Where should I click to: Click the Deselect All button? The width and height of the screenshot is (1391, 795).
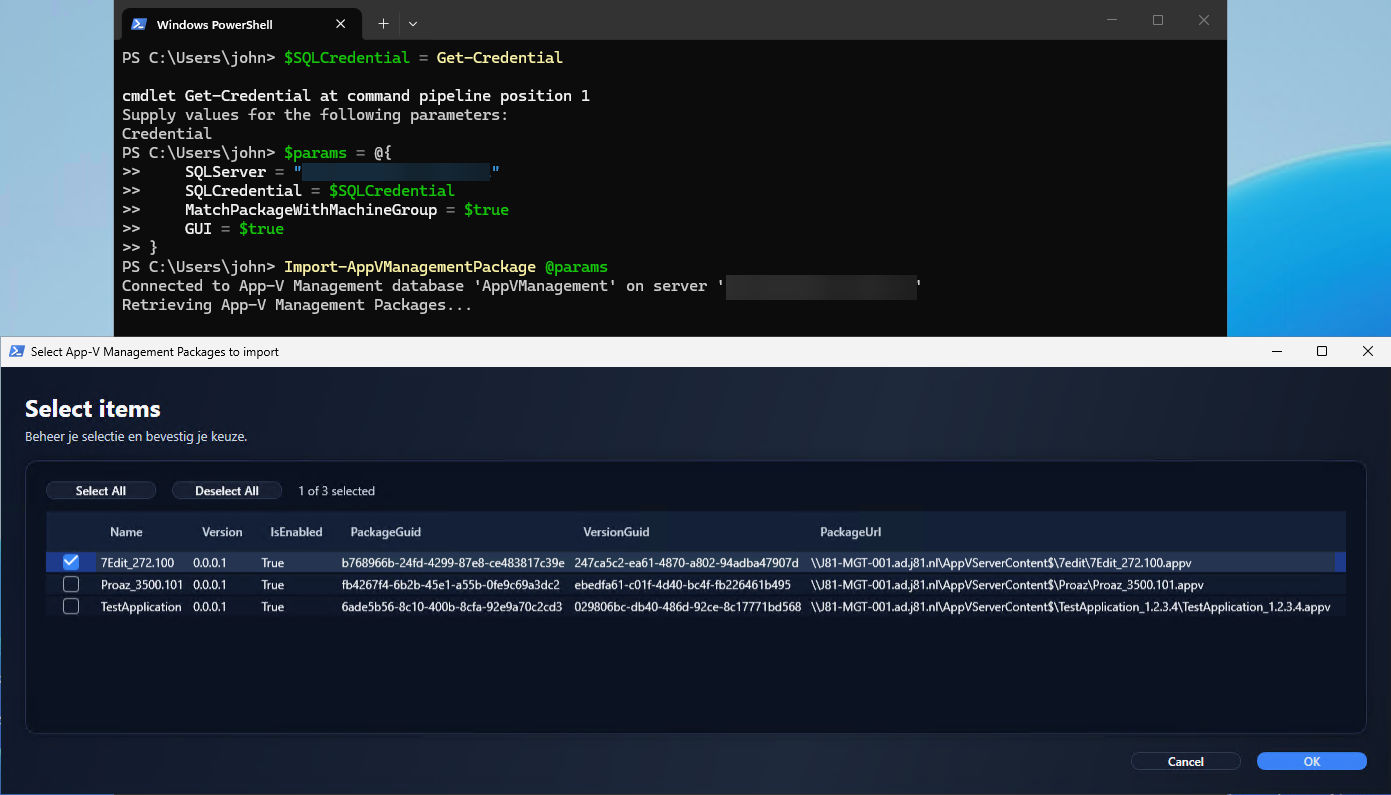227,490
